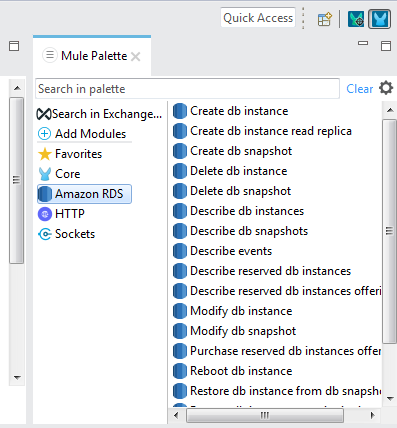The width and height of the screenshot is (397, 428).
Task: Select the Mule Palette tab
Action: click(92, 56)
